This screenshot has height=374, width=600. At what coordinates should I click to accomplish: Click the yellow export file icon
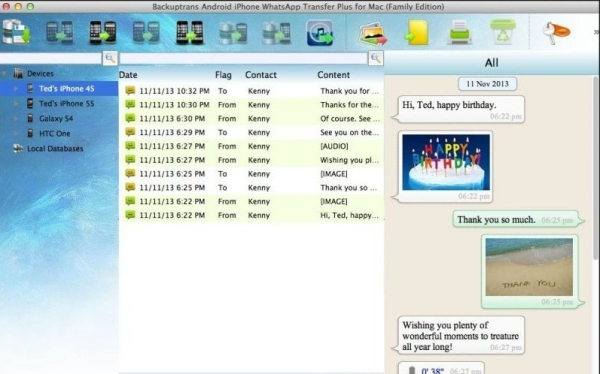click(416, 33)
